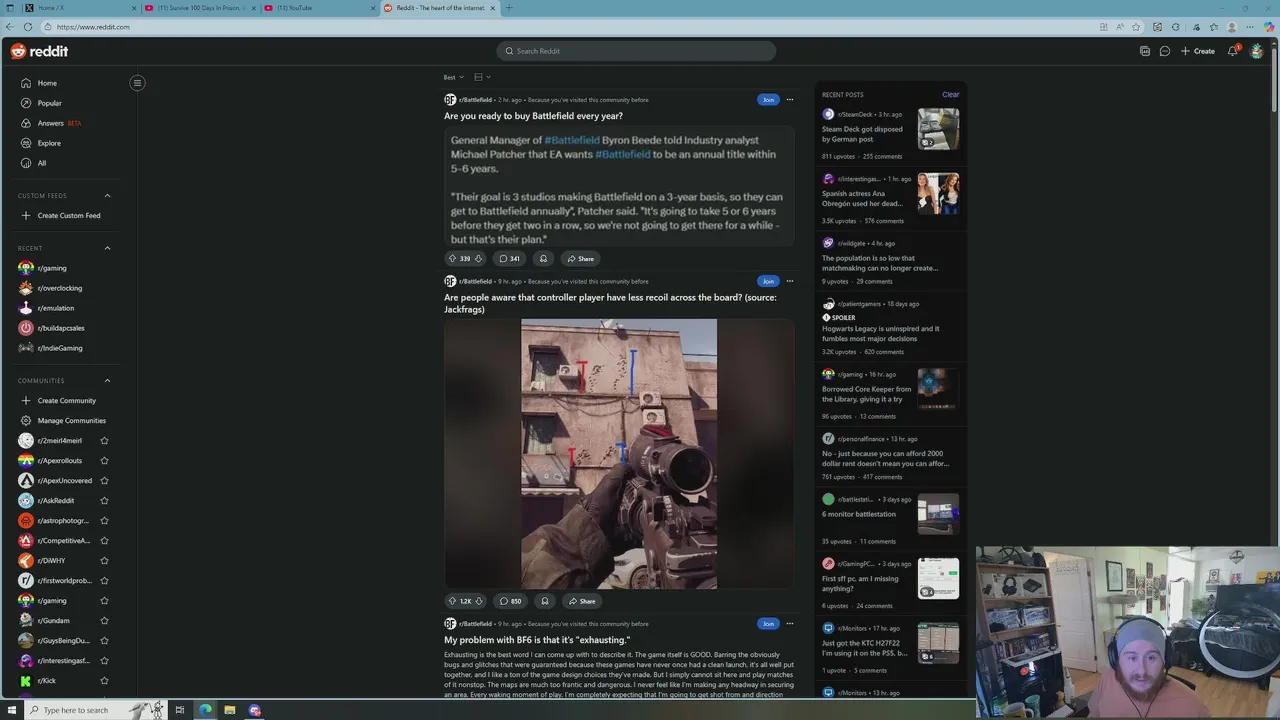Favorite r/AskReddit with its star
1280x720 pixels.
pos(104,501)
